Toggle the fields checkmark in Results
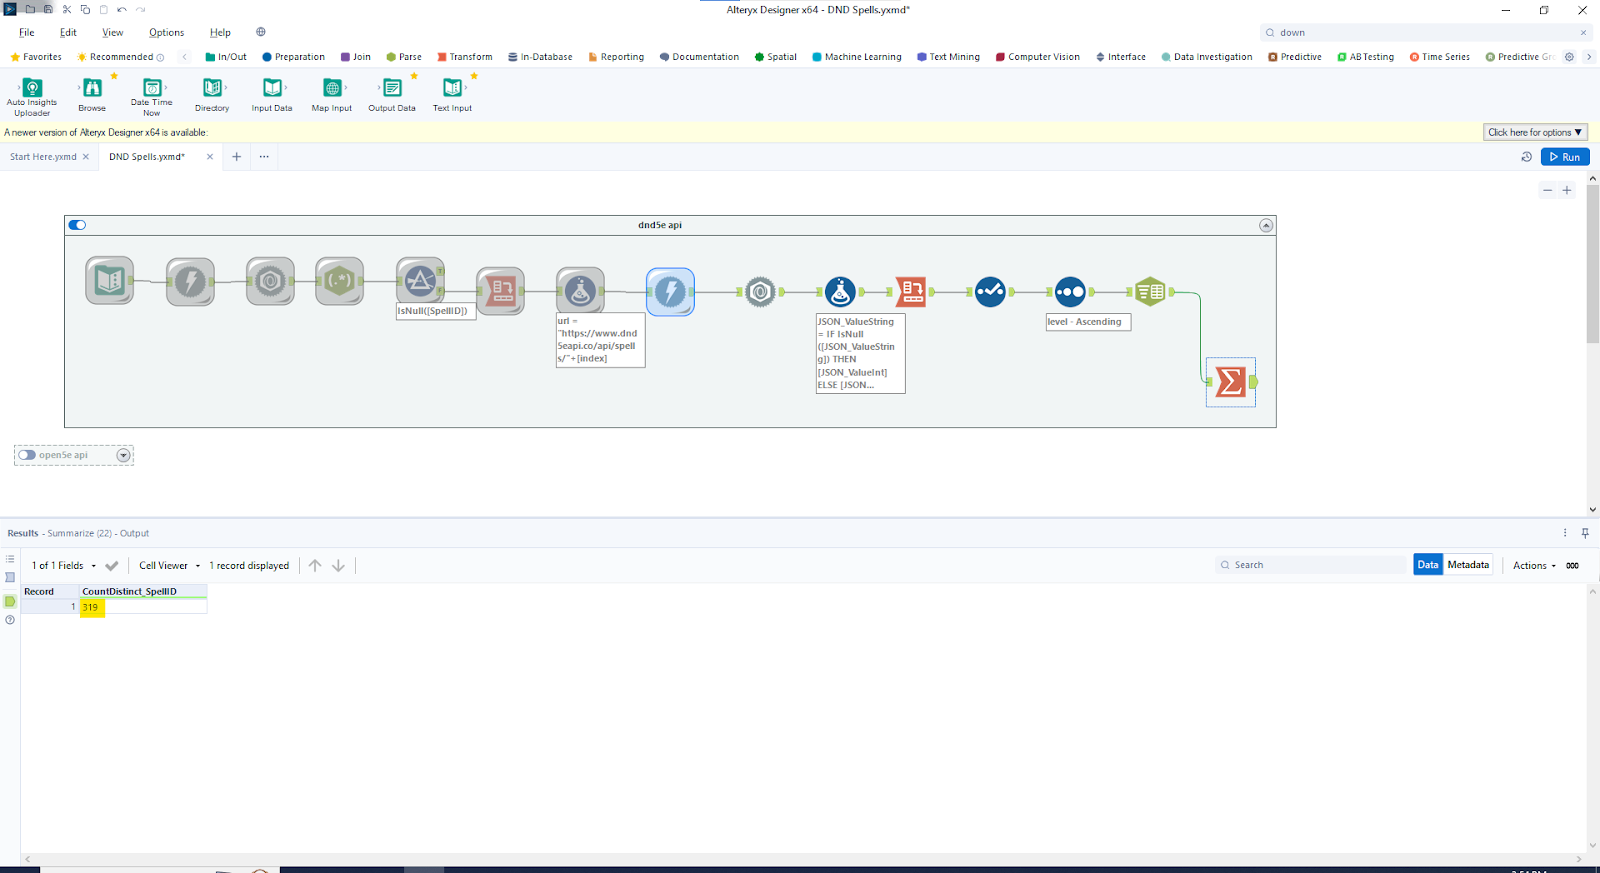 (112, 566)
